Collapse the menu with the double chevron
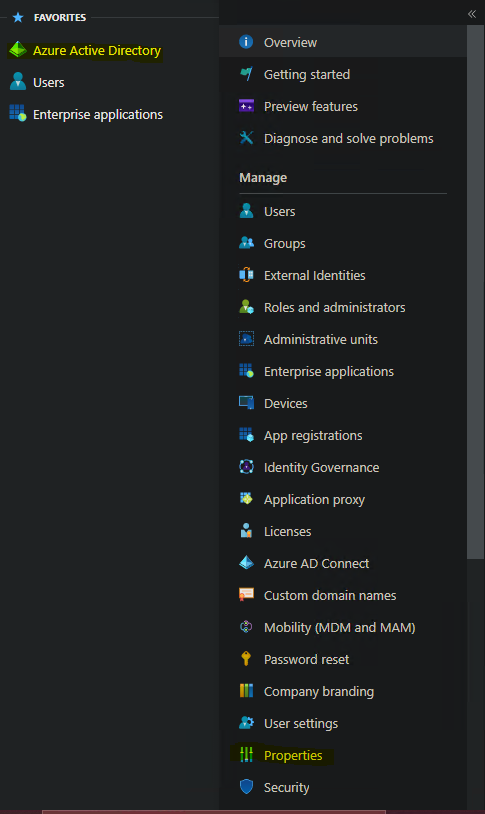Viewport: 485px width, 814px height. 471,14
